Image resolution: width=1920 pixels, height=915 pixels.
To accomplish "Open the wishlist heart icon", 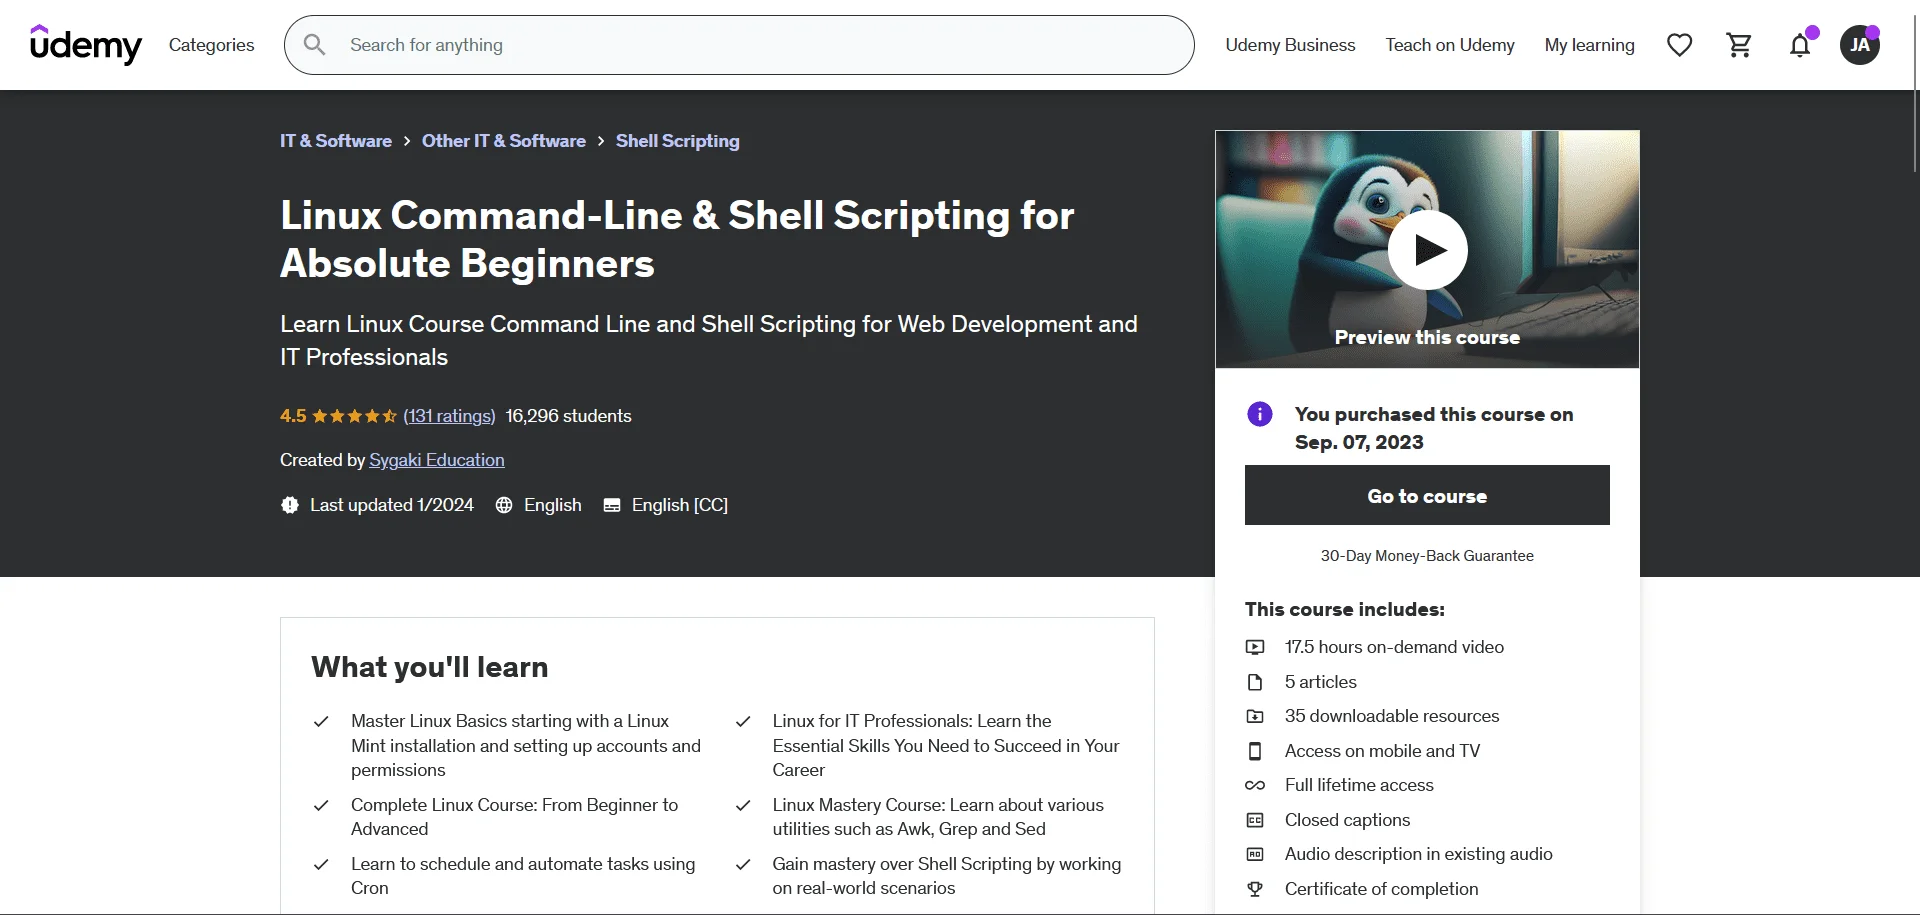I will click(1679, 45).
